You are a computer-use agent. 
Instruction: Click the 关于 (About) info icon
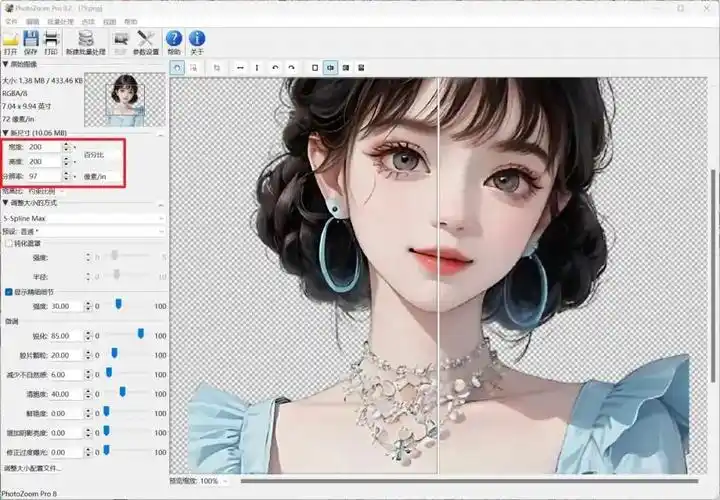click(196, 40)
